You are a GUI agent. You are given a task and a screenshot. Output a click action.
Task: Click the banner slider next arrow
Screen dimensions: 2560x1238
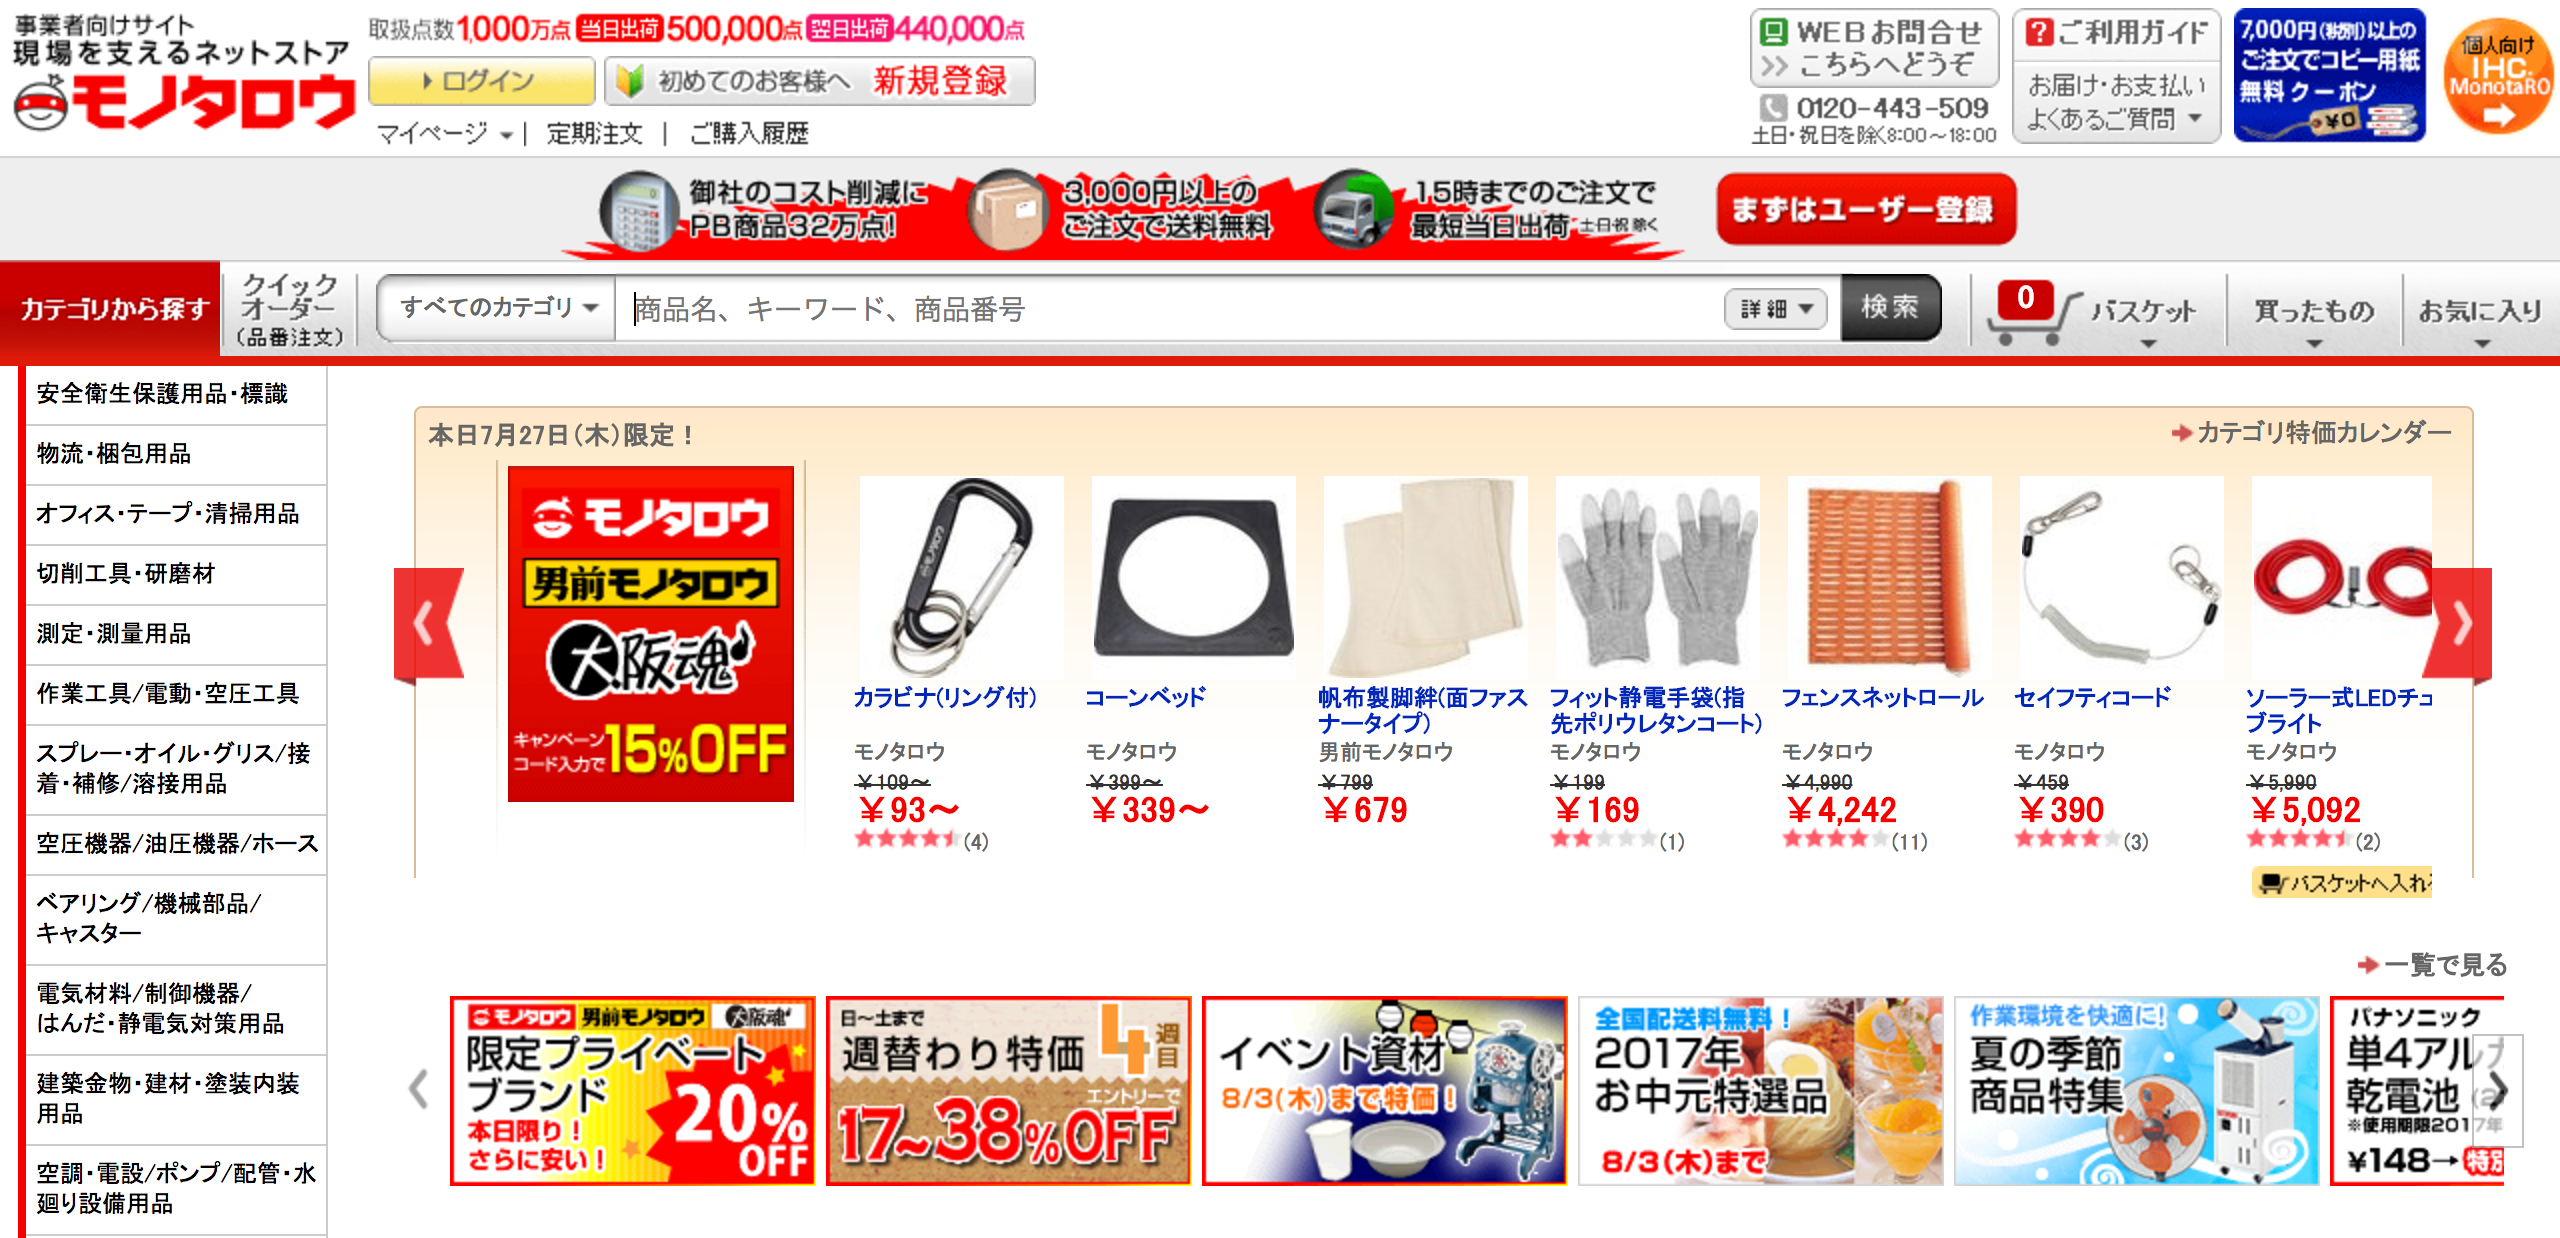(2497, 1089)
